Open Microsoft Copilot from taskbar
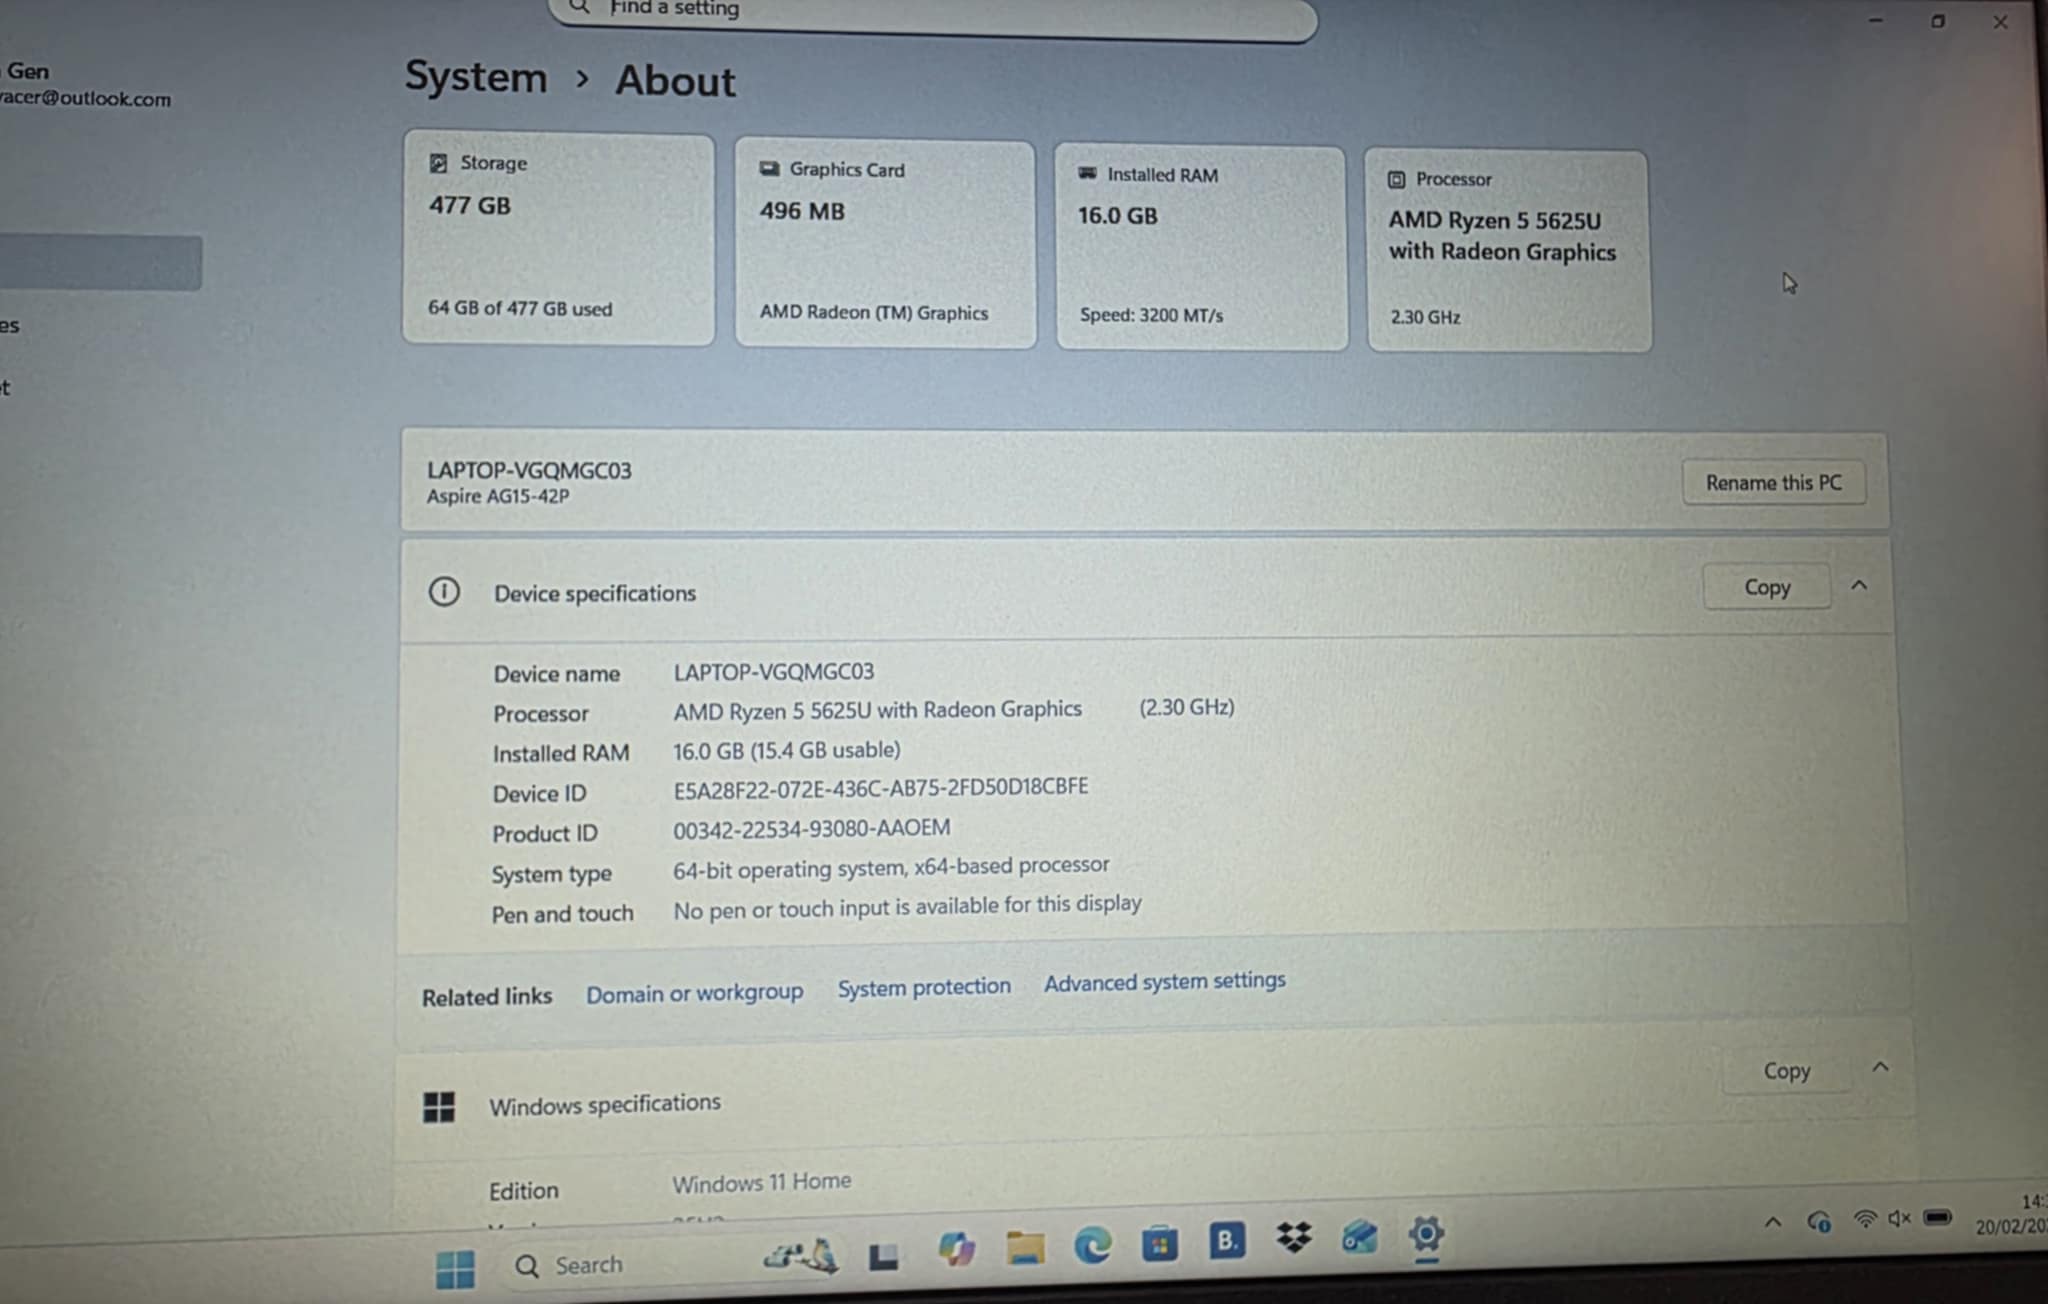This screenshot has height=1304, width=2048. click(956, 1248)
